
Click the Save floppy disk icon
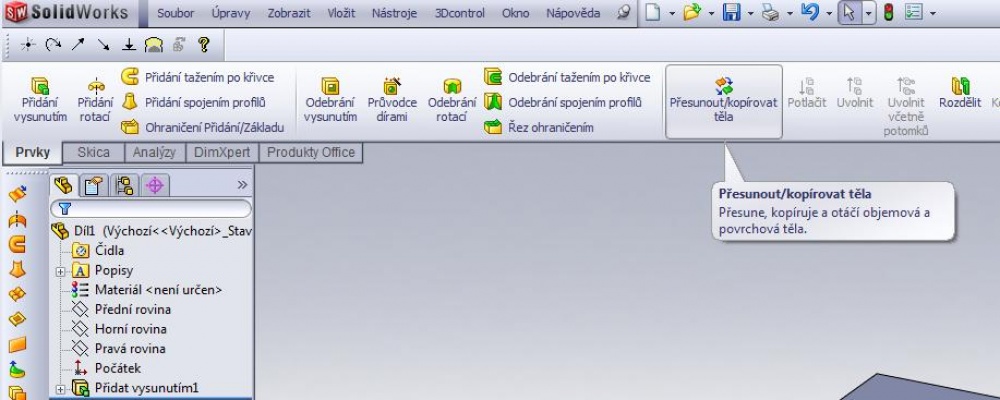pyautogui.click(x=732, y=12)
